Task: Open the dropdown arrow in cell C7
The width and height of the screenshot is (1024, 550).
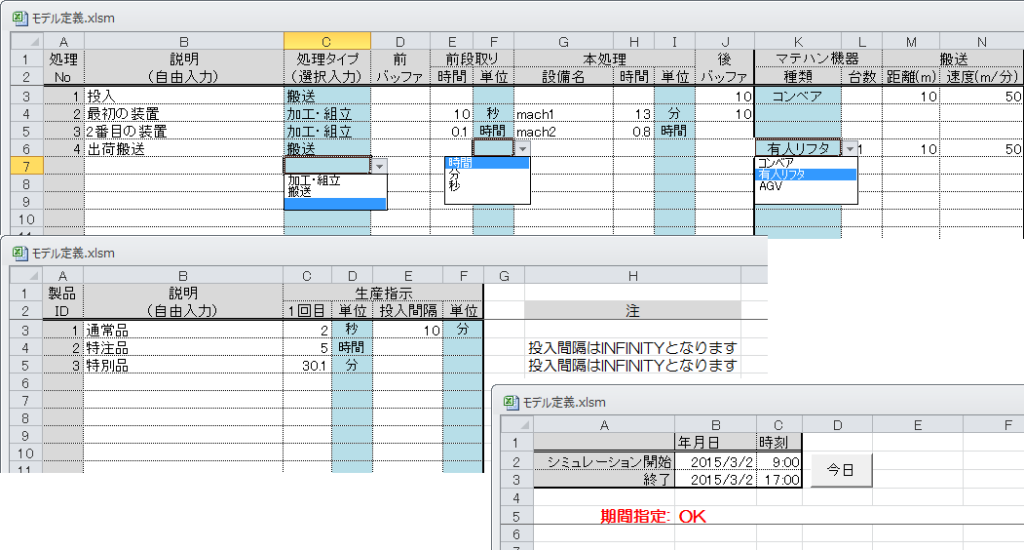Action: pyautogui.click(x=379, y=166)
